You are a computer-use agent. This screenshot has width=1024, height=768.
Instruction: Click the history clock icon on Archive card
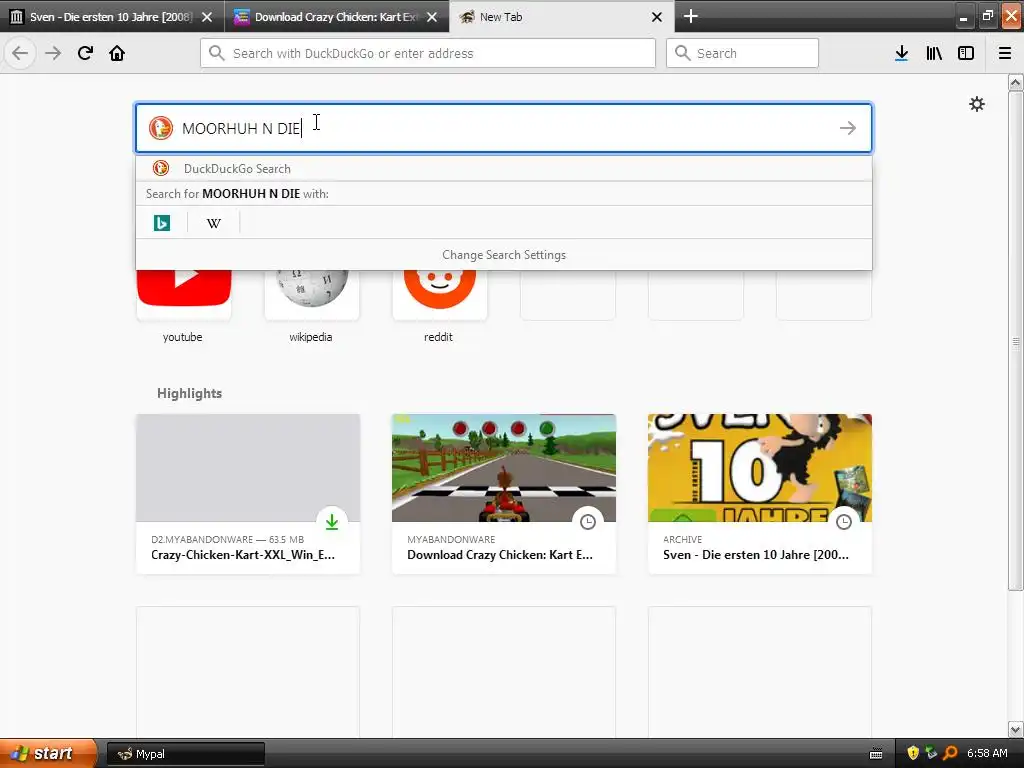[844, 521]
